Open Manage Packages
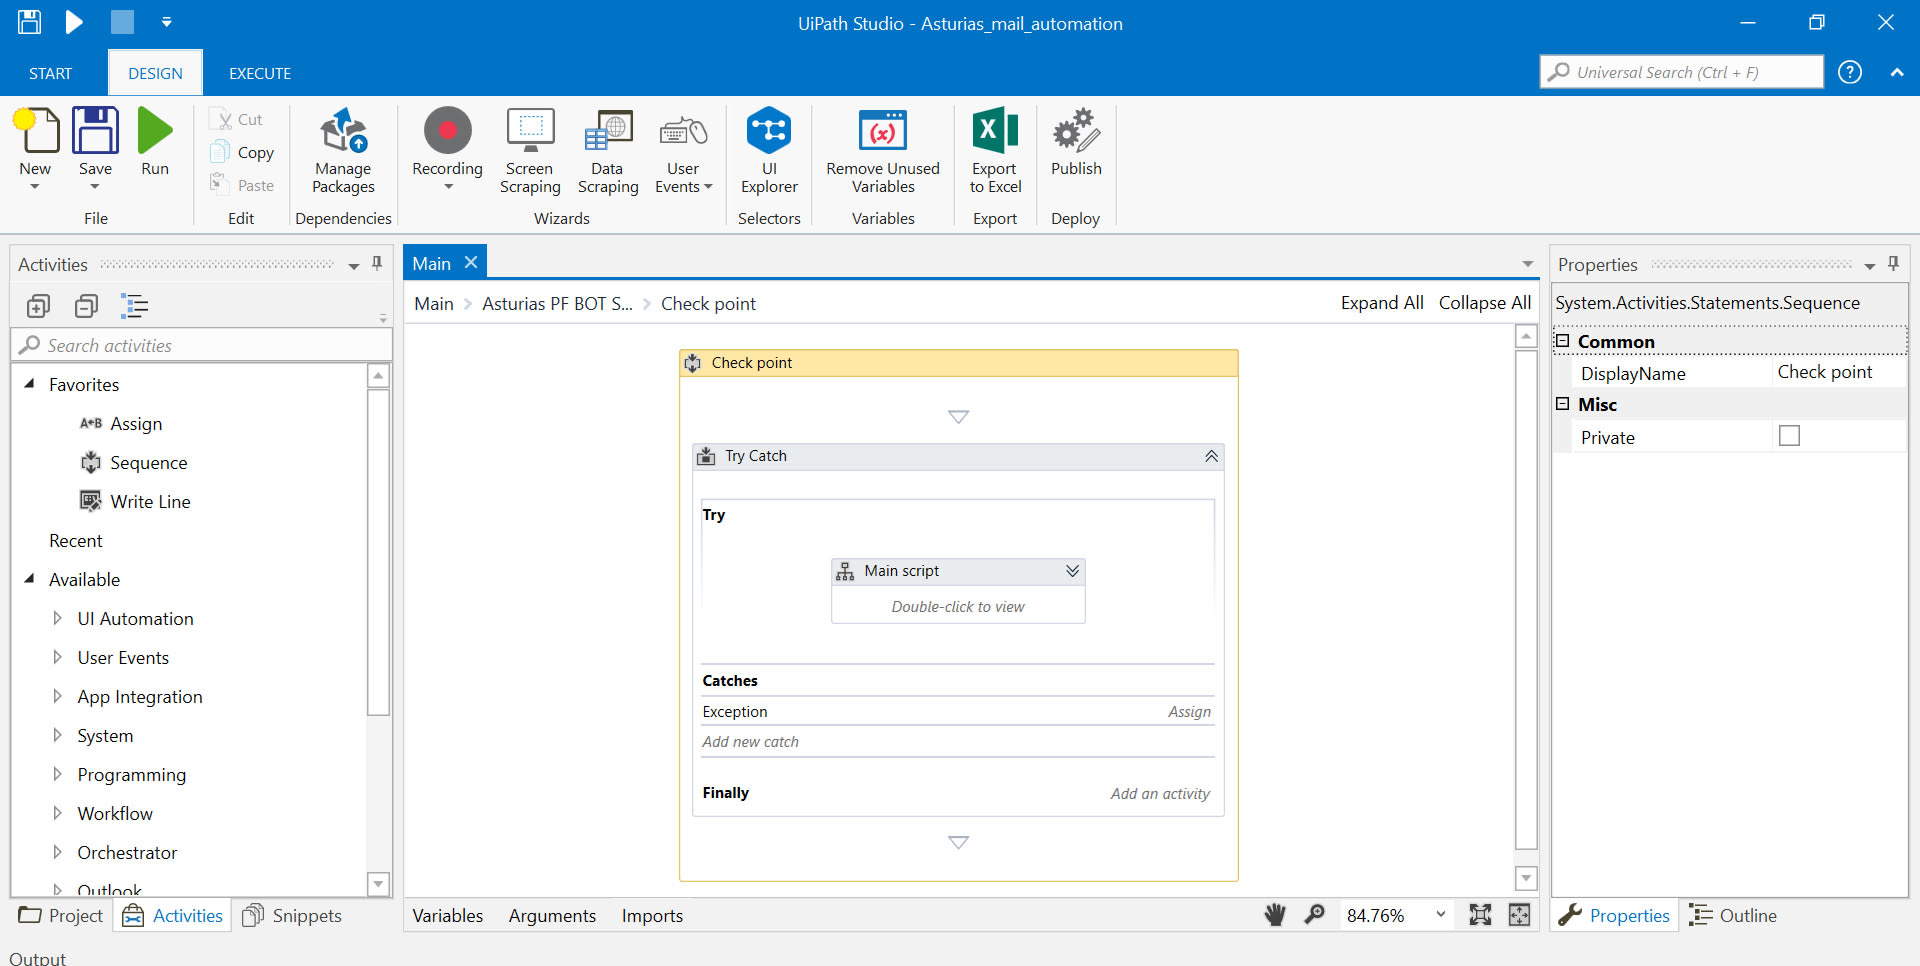Screen dimensions: 1920x966 (343, 150)
